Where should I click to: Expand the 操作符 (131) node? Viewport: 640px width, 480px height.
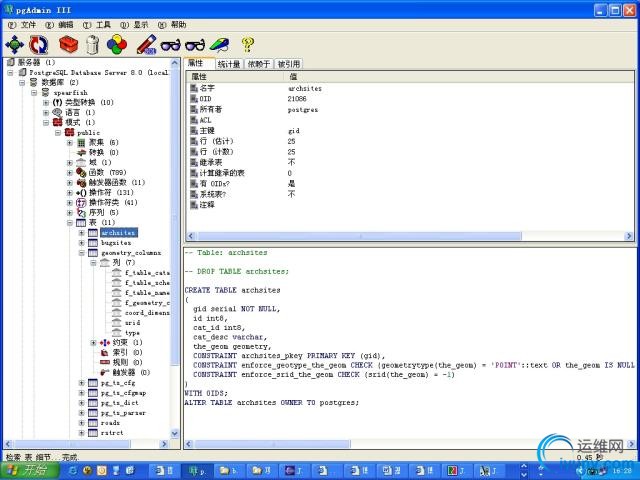[70, 192]
